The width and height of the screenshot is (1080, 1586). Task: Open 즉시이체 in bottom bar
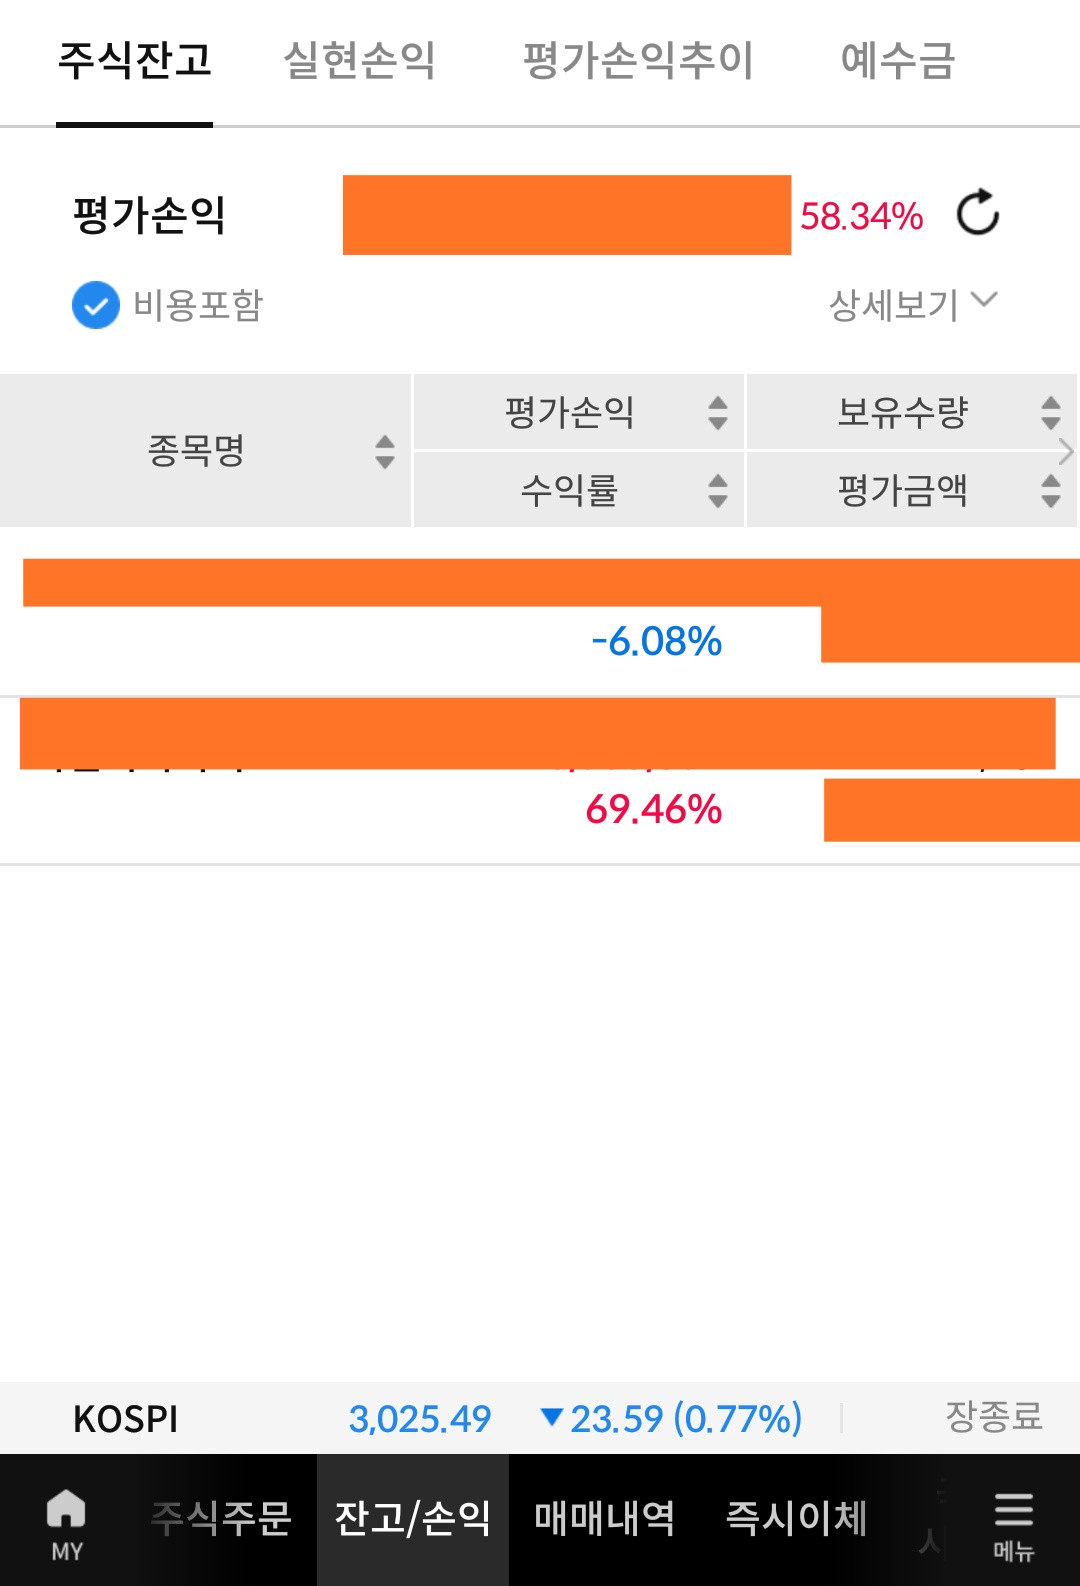[796, 1518]
